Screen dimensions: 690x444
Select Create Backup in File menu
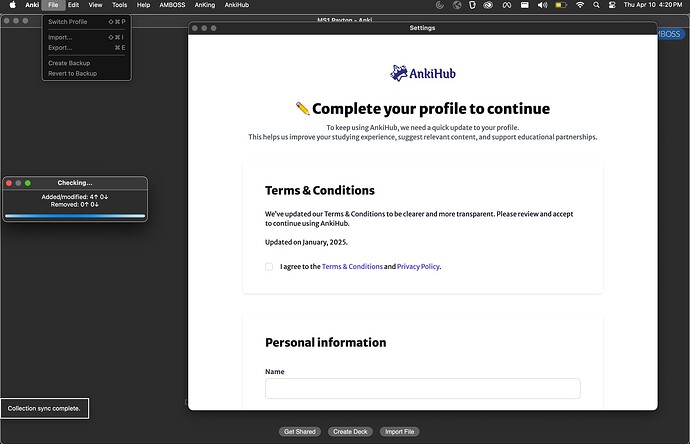(87, 63)
